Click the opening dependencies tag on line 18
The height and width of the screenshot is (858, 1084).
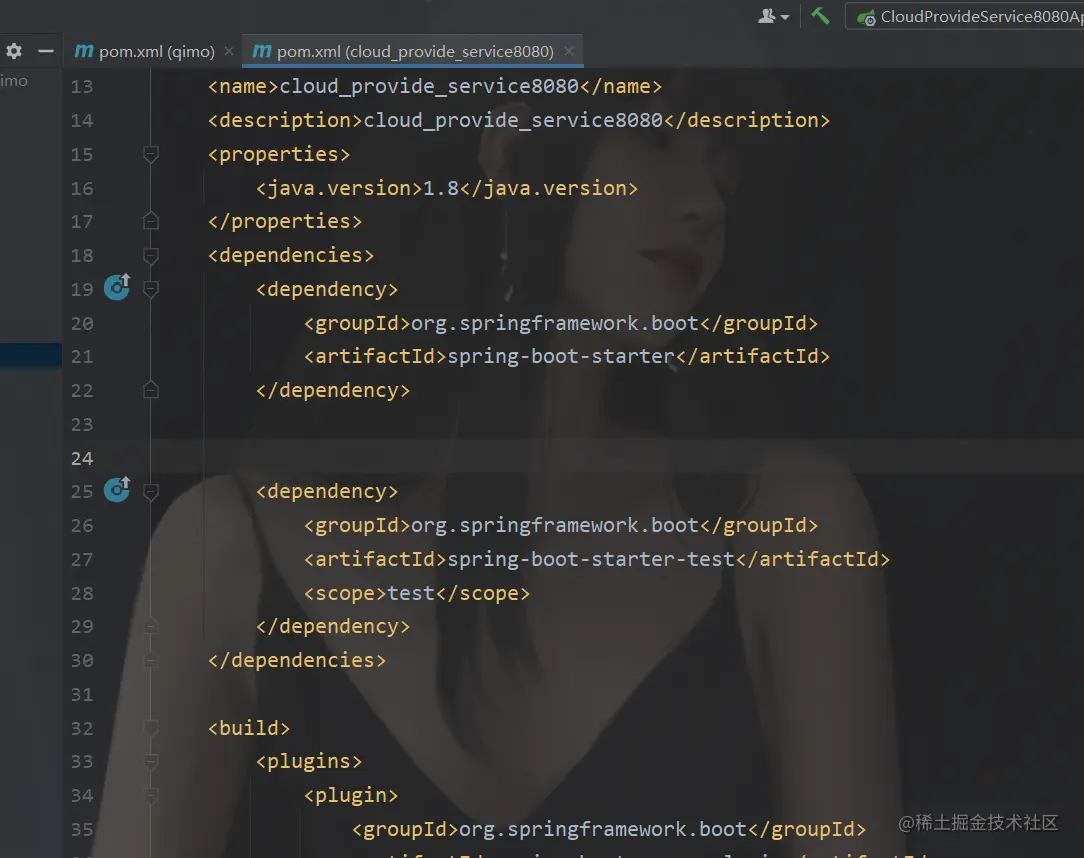[x=291, y=256]
